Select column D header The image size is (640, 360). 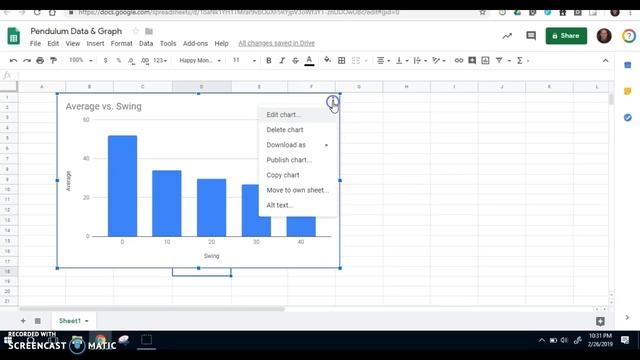202,87
